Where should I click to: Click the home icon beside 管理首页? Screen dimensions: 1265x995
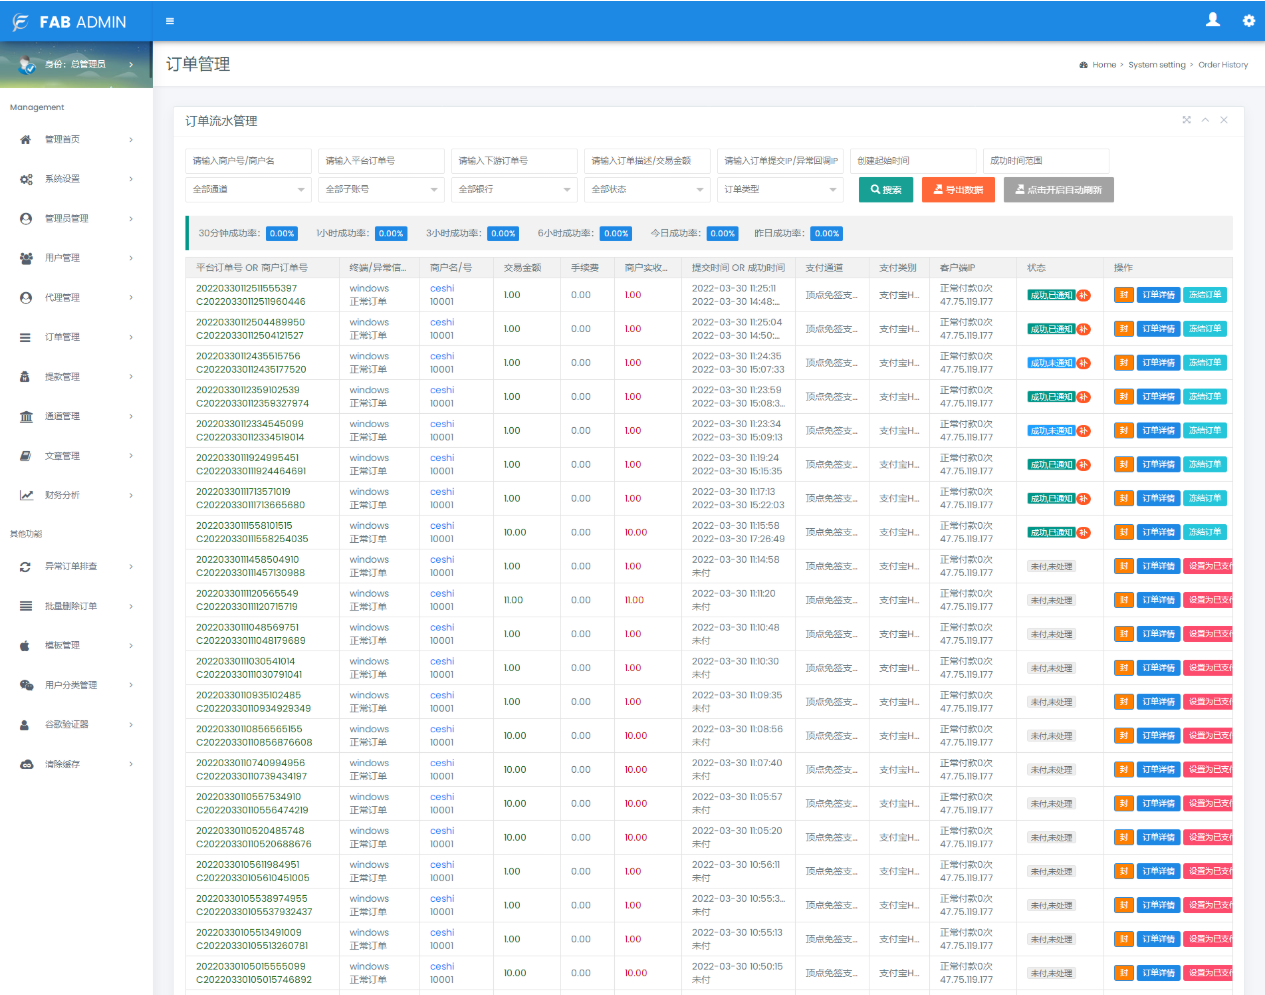click(26, 140)
